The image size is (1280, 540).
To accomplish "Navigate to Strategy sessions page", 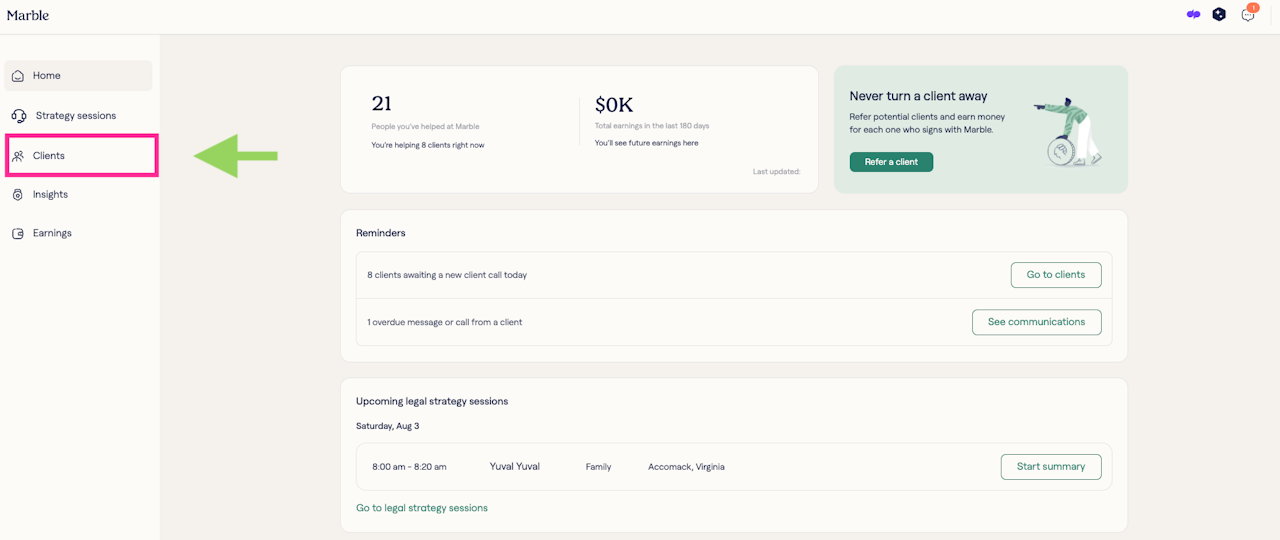I will pos(75,116).
